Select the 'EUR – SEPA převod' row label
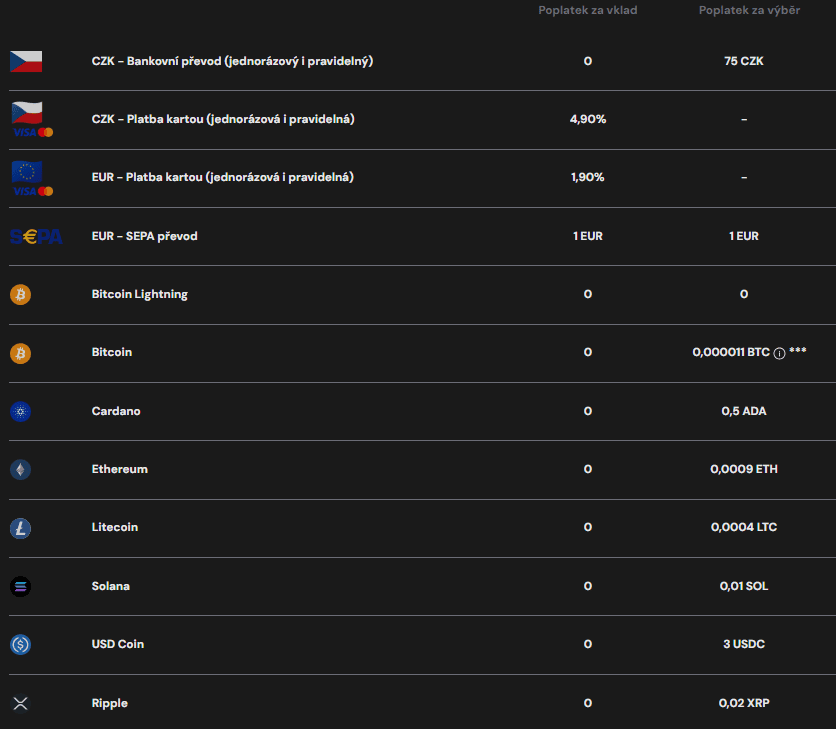Image resolution: width=836 pixels, height=729 pixels. point(144,236)
